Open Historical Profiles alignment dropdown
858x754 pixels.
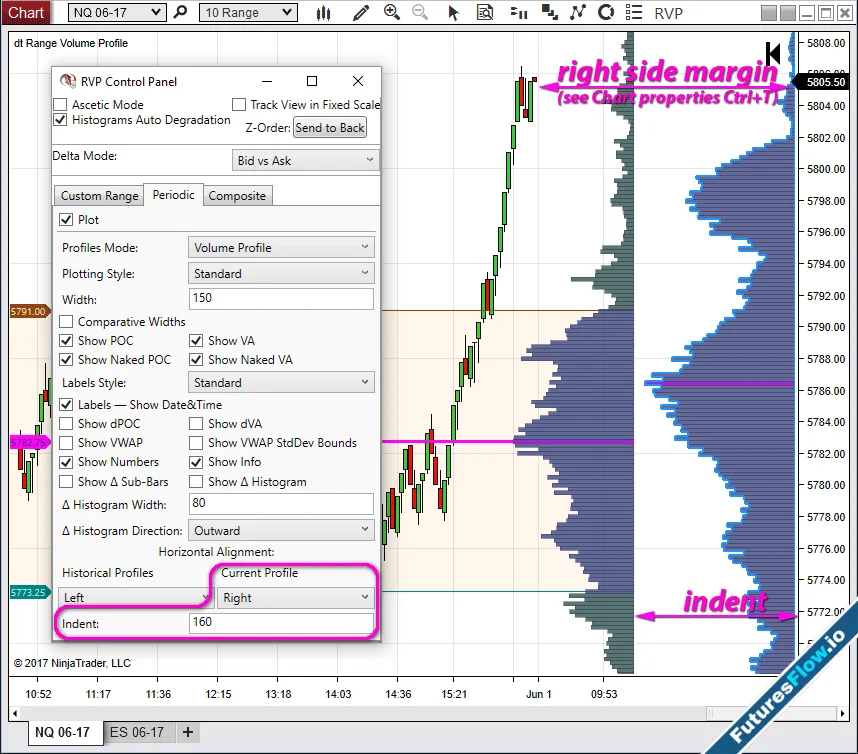135,598
